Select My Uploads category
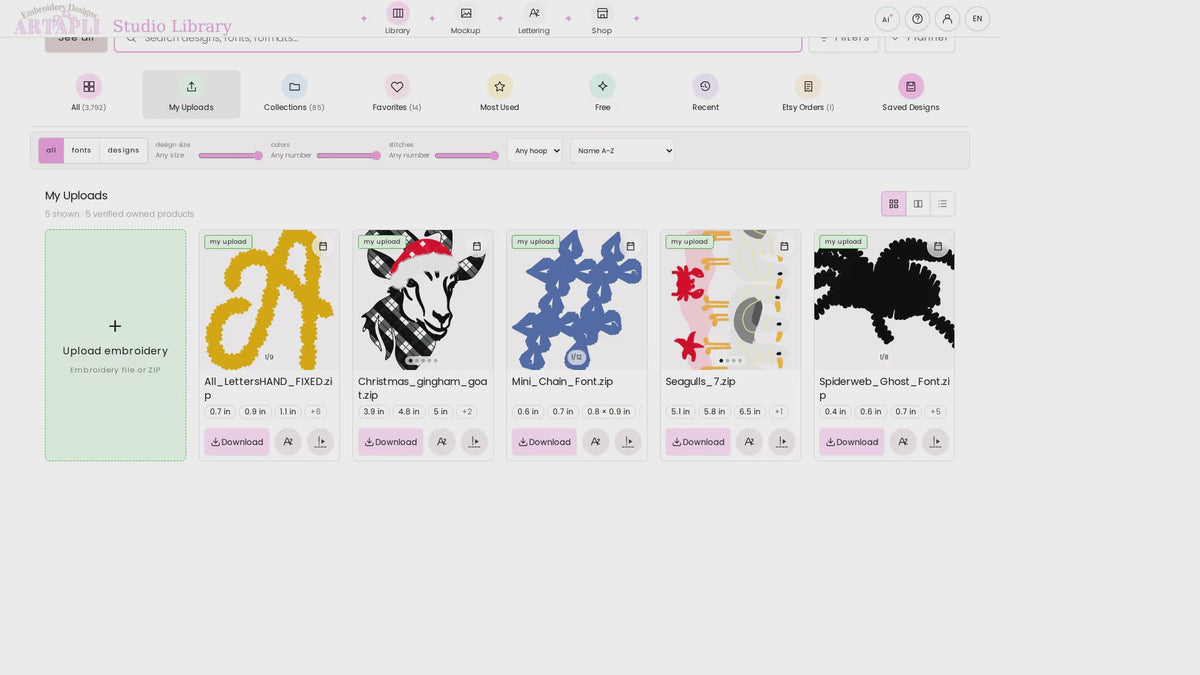 191,94
